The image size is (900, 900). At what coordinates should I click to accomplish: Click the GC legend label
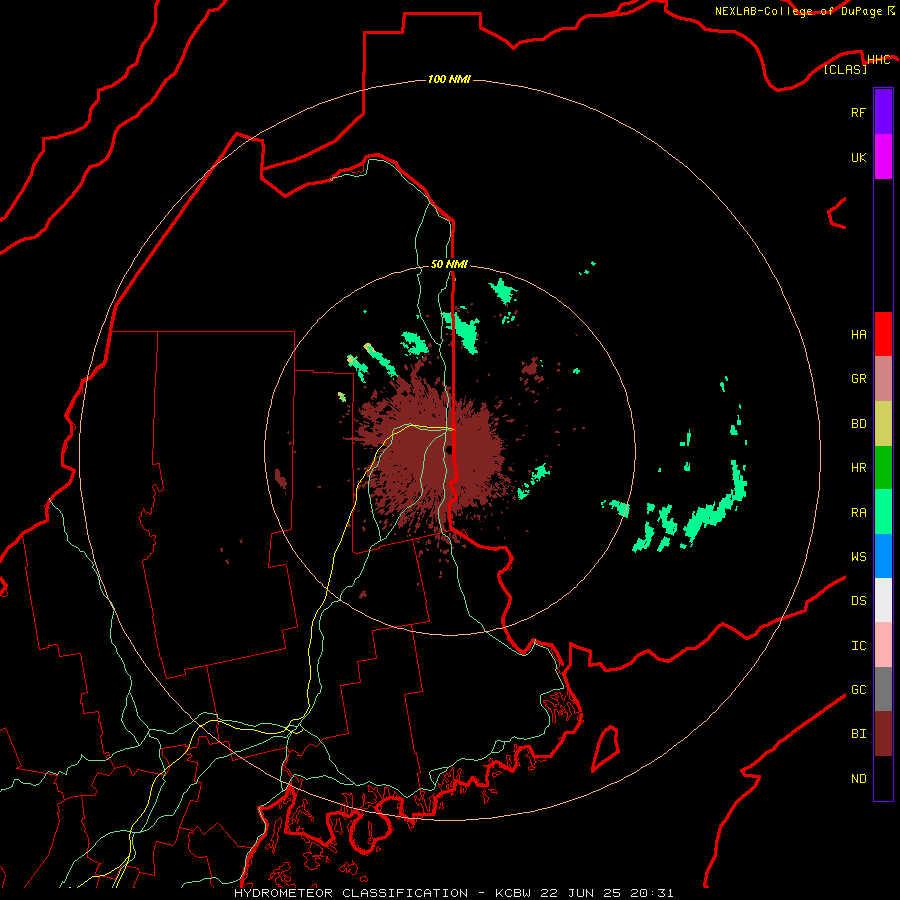tap(858, 690)
